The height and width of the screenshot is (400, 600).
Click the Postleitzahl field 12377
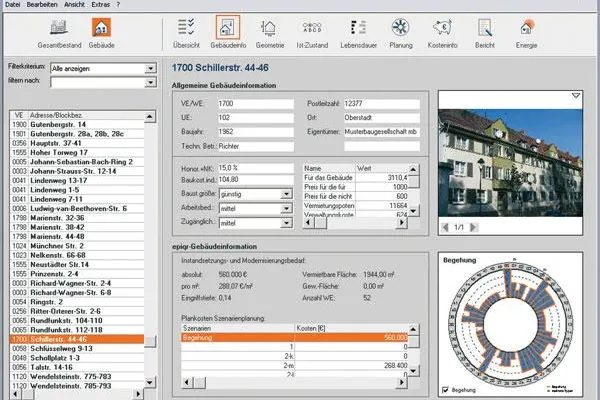coord(382,104)
